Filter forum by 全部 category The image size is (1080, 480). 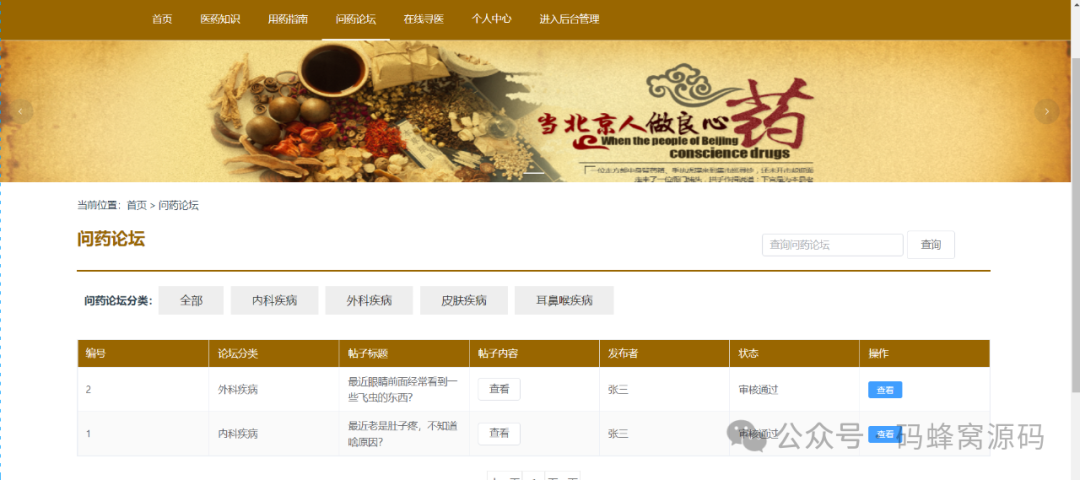coord(191,300)
